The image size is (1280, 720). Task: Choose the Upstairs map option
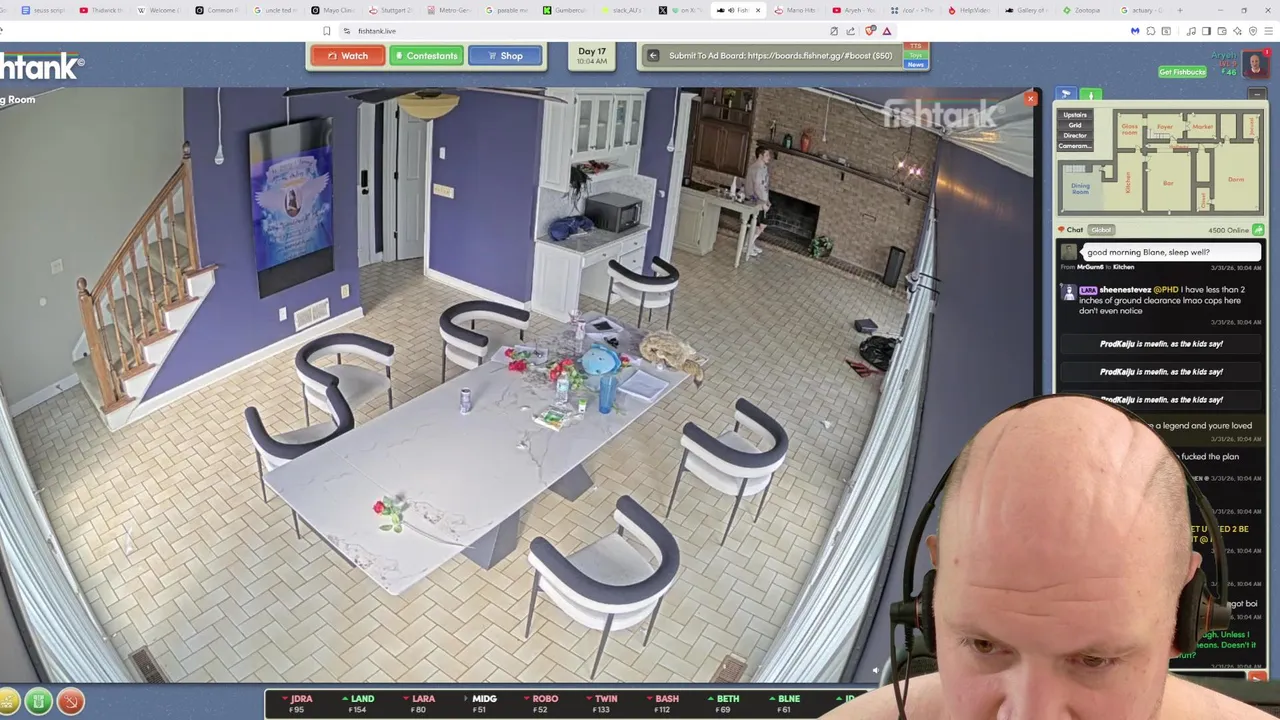[x=1075, y=115]
